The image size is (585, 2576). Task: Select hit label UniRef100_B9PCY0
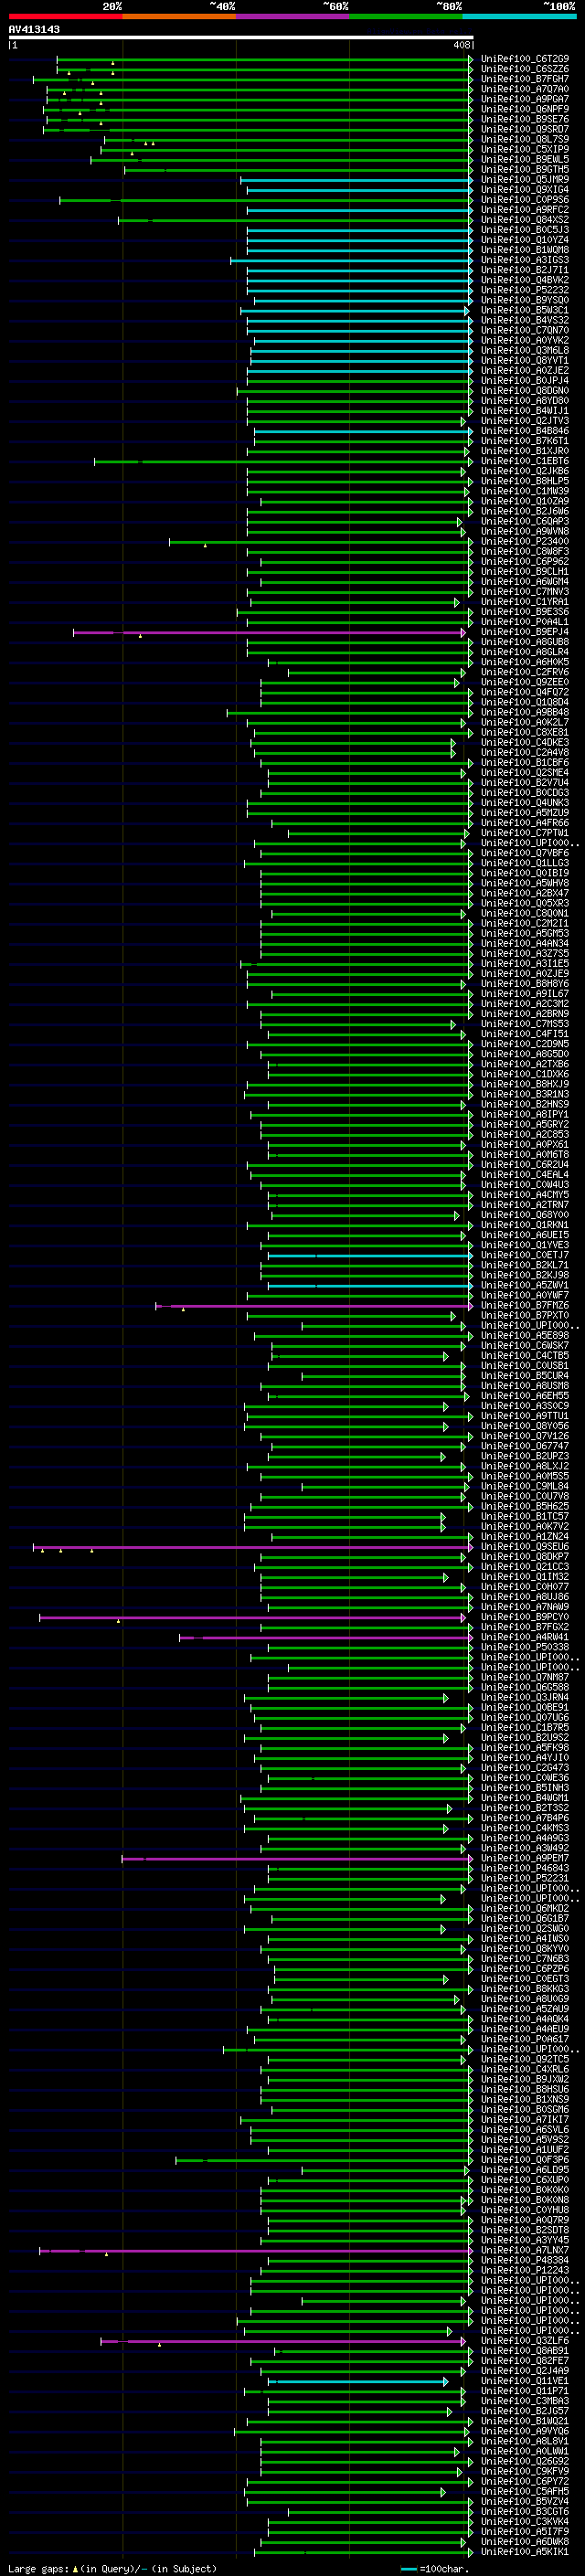click(x=524, y=1617)
